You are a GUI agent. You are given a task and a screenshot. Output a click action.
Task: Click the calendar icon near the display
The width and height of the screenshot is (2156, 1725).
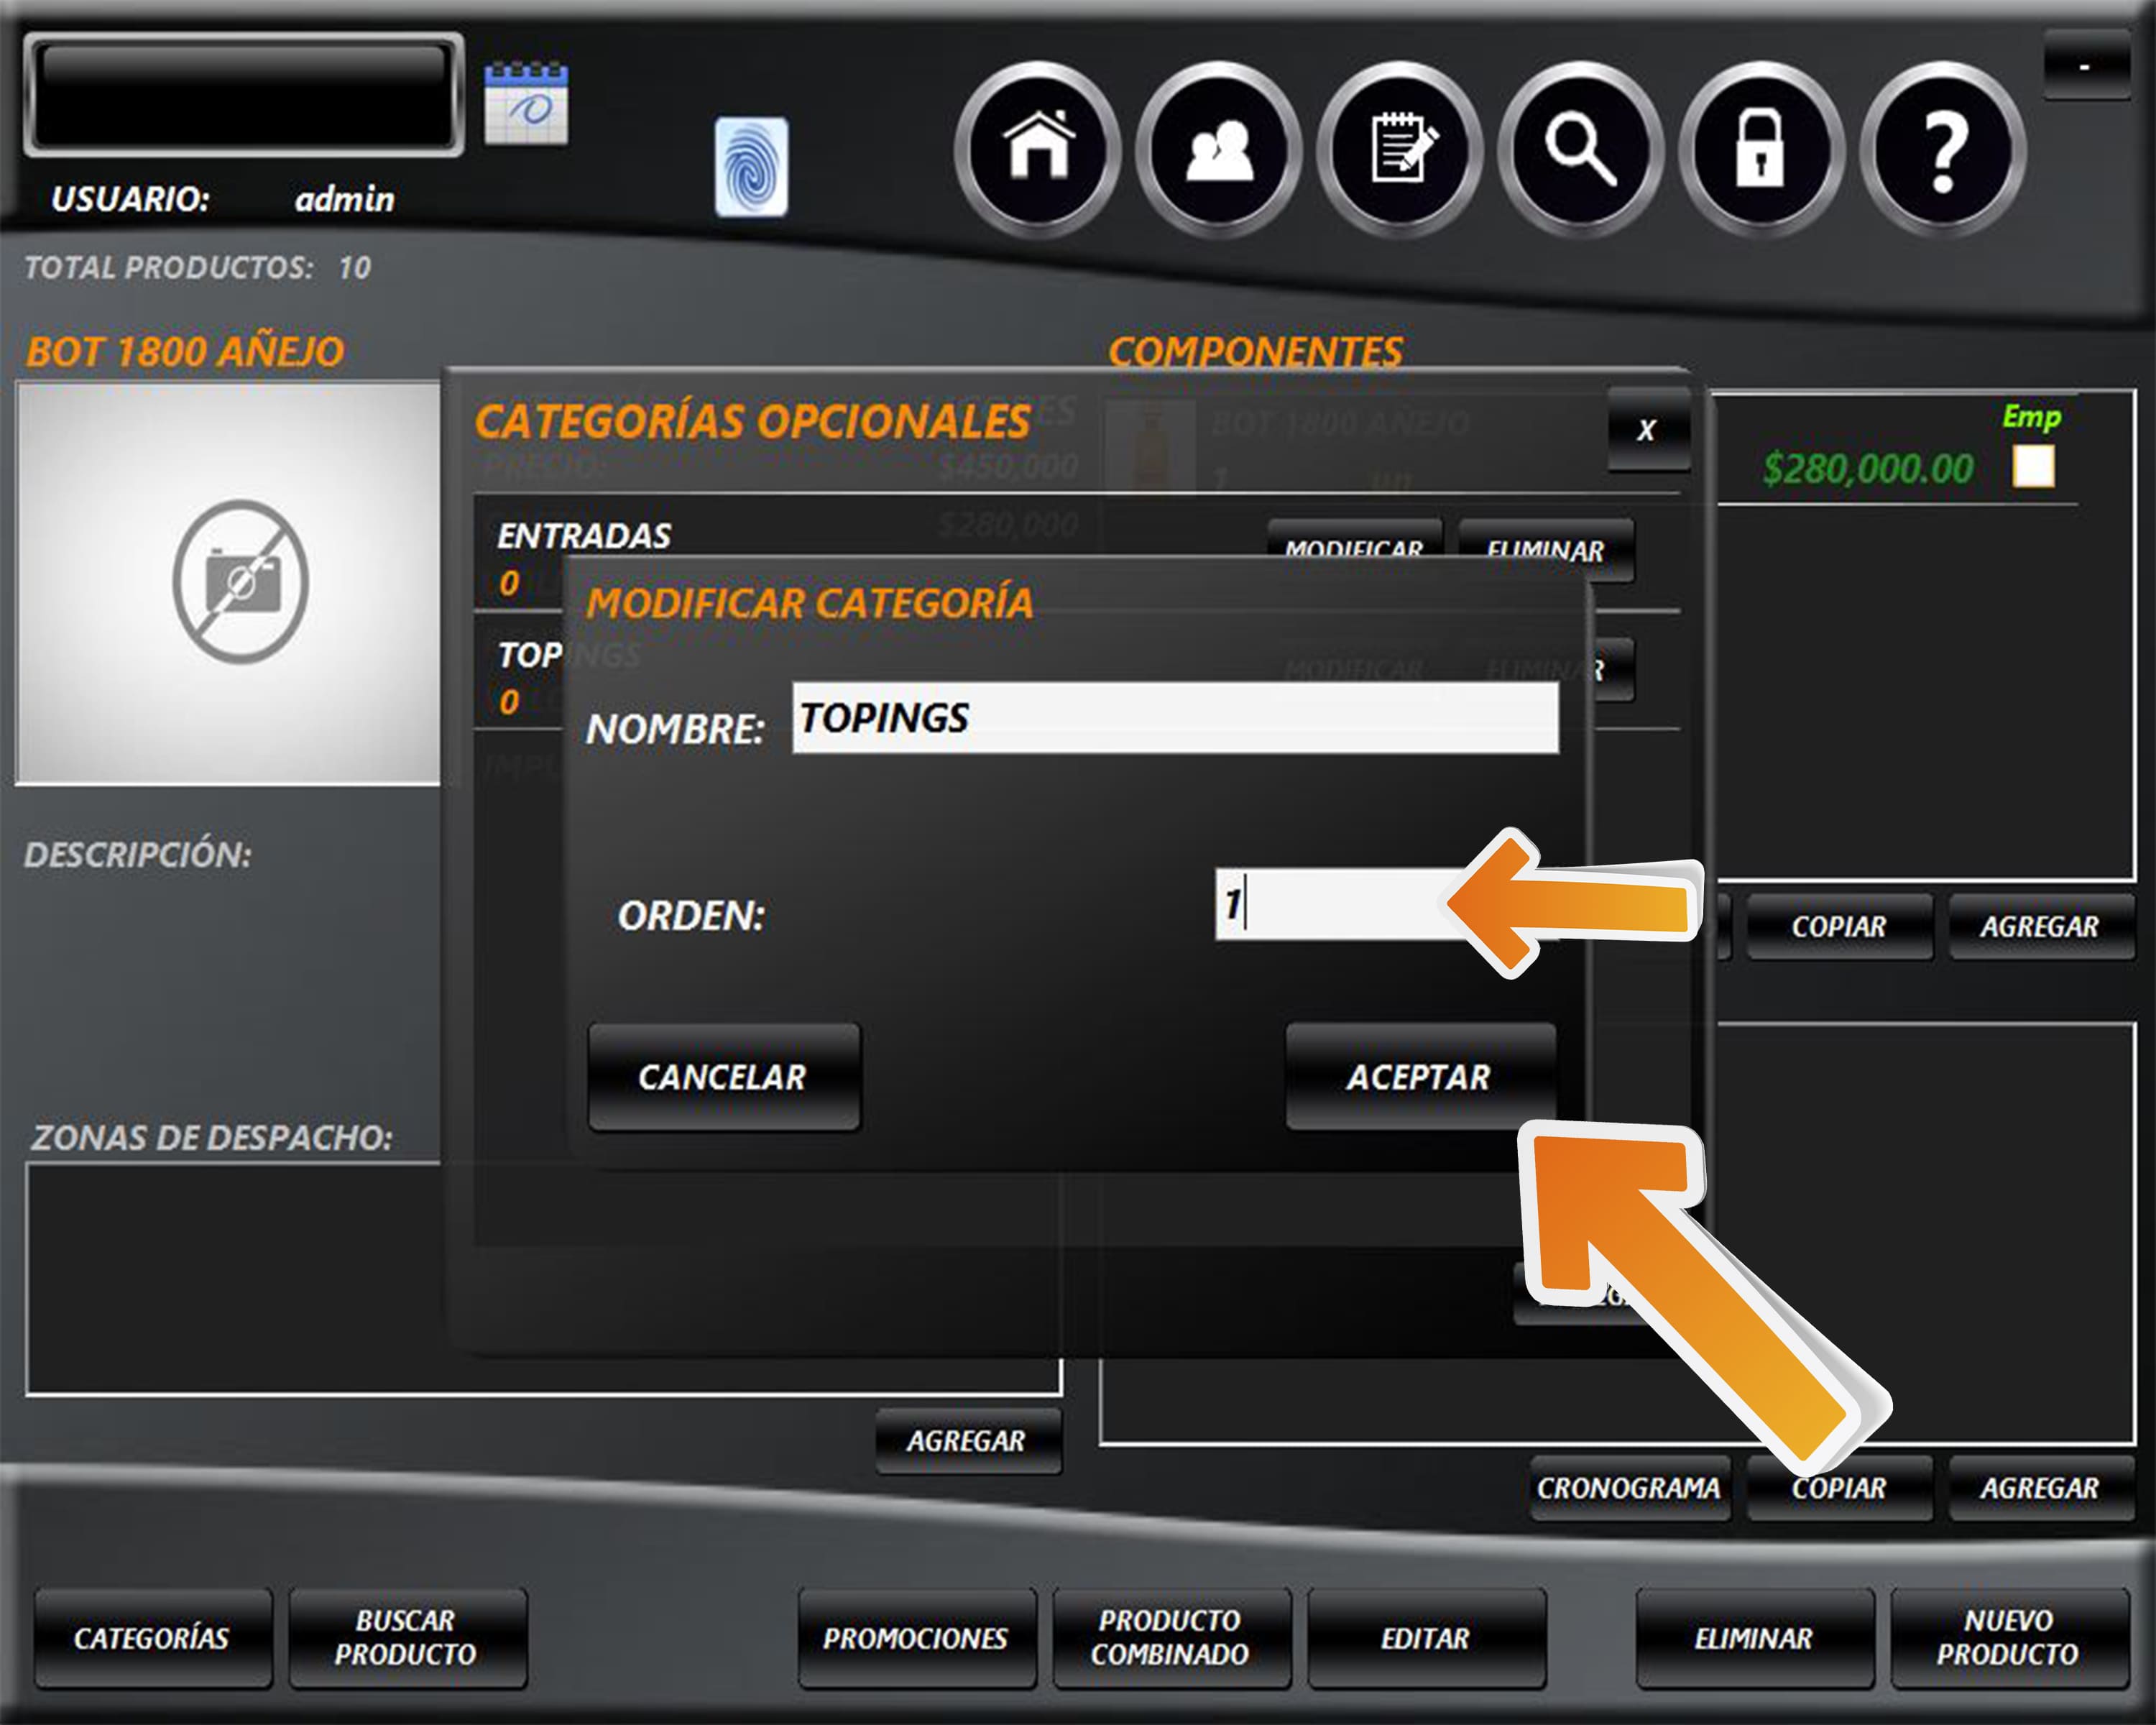point(526,104)
